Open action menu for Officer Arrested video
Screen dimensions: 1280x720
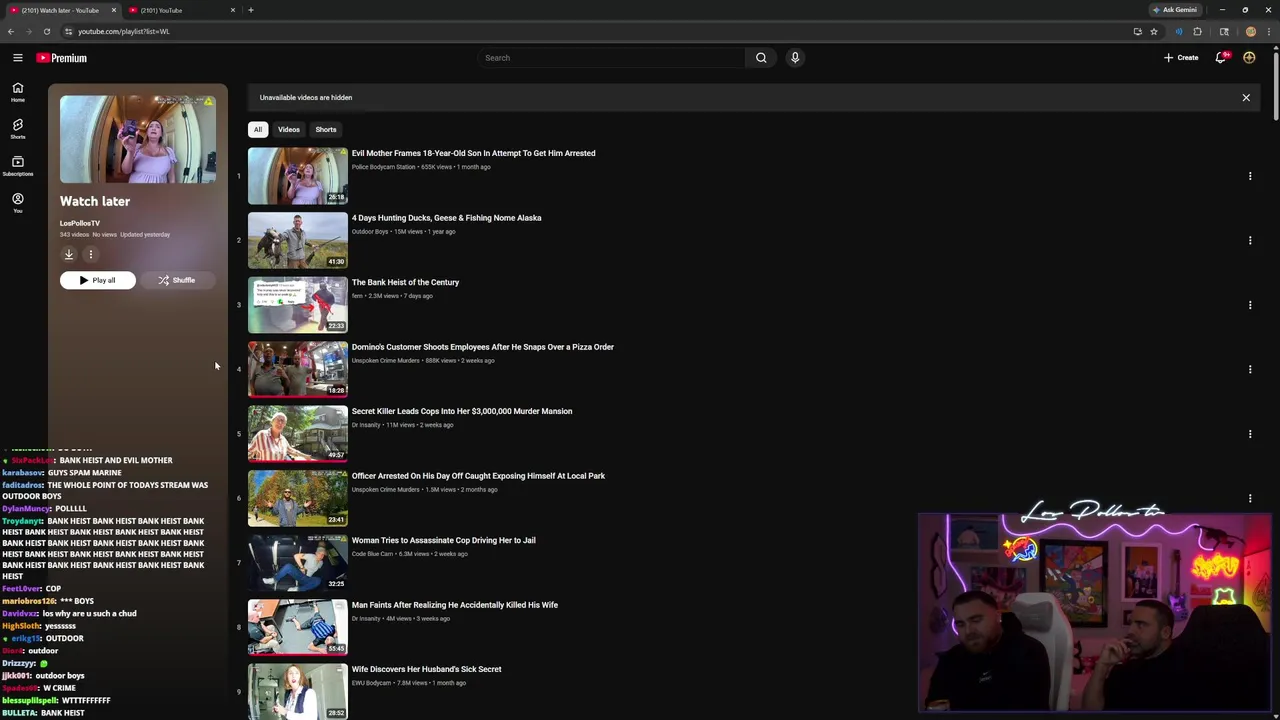point(1250,498)
